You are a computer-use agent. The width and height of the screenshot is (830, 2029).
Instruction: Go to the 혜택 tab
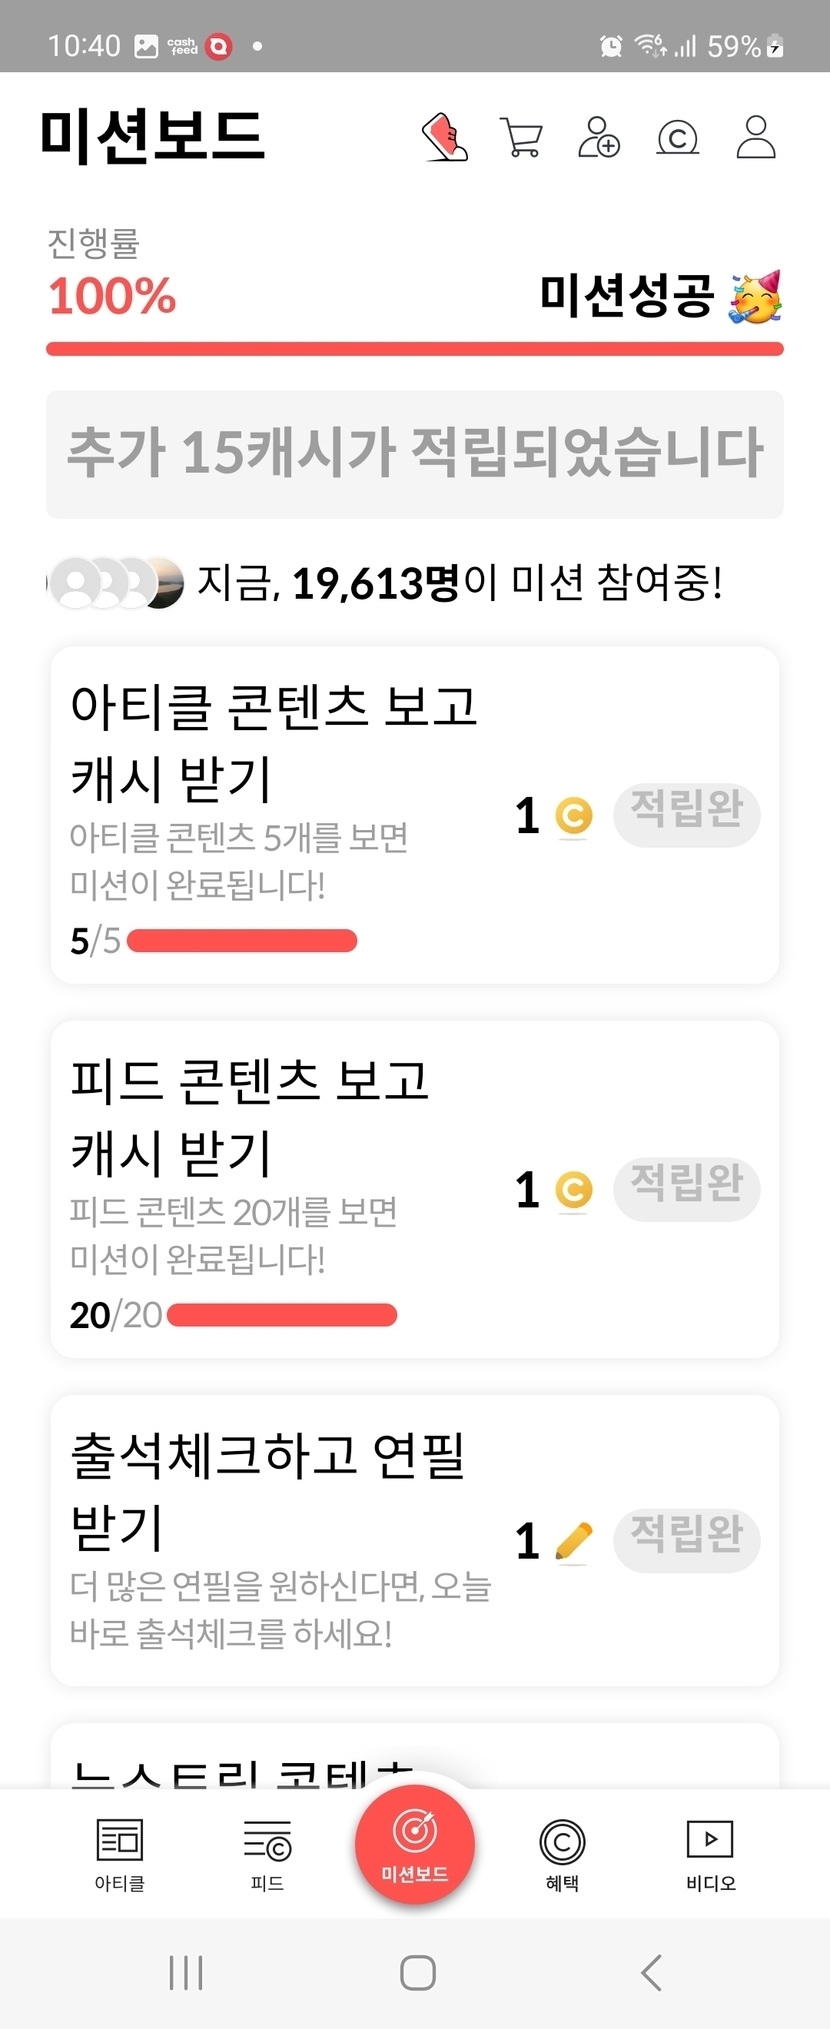click(562, 1854)
